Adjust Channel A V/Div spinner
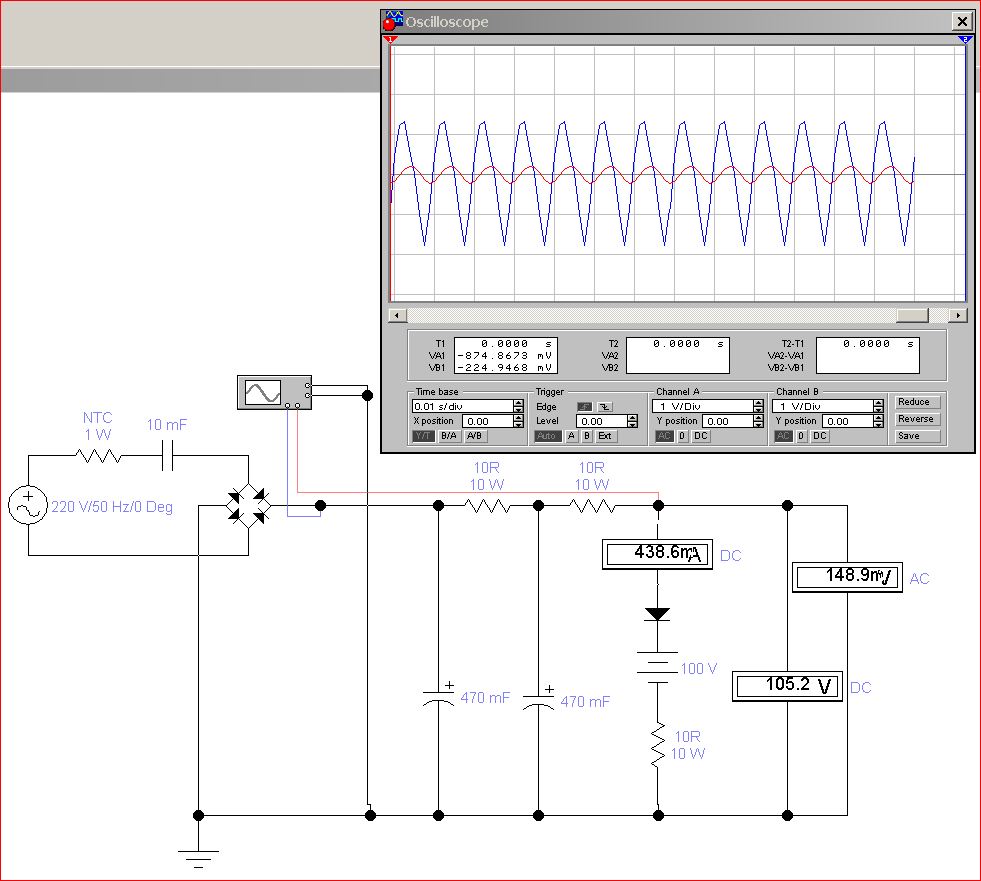 (759, 407)
